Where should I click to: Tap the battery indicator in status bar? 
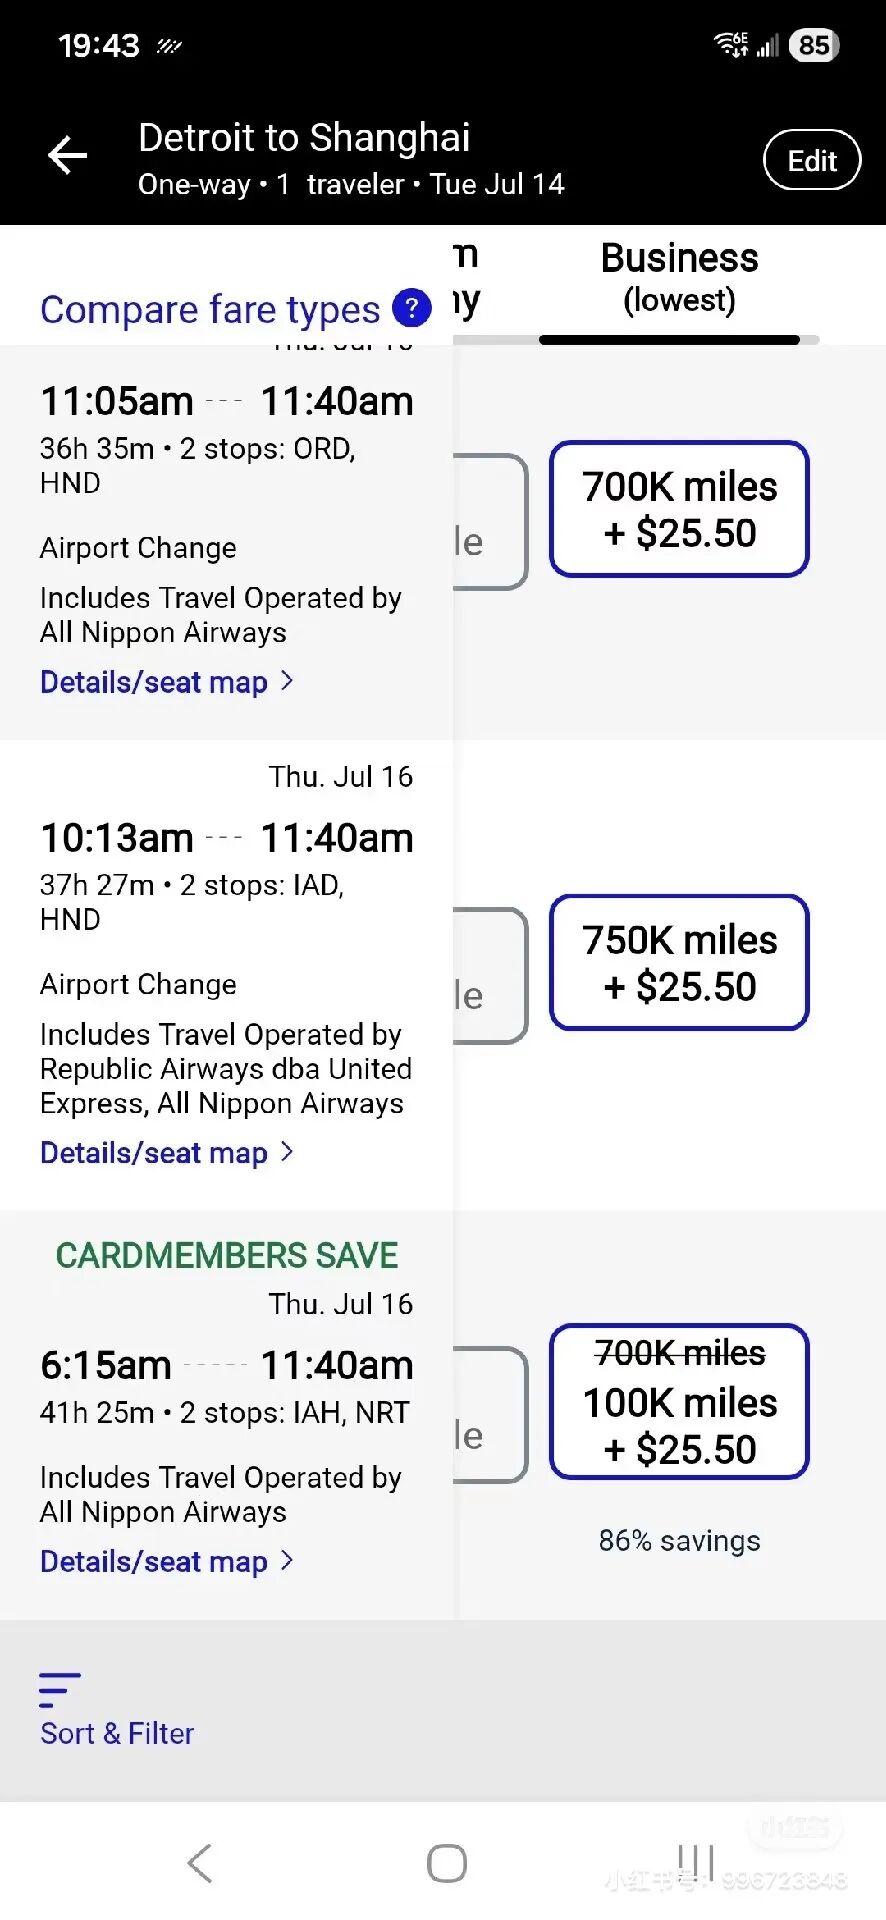[x=814, y=45]
